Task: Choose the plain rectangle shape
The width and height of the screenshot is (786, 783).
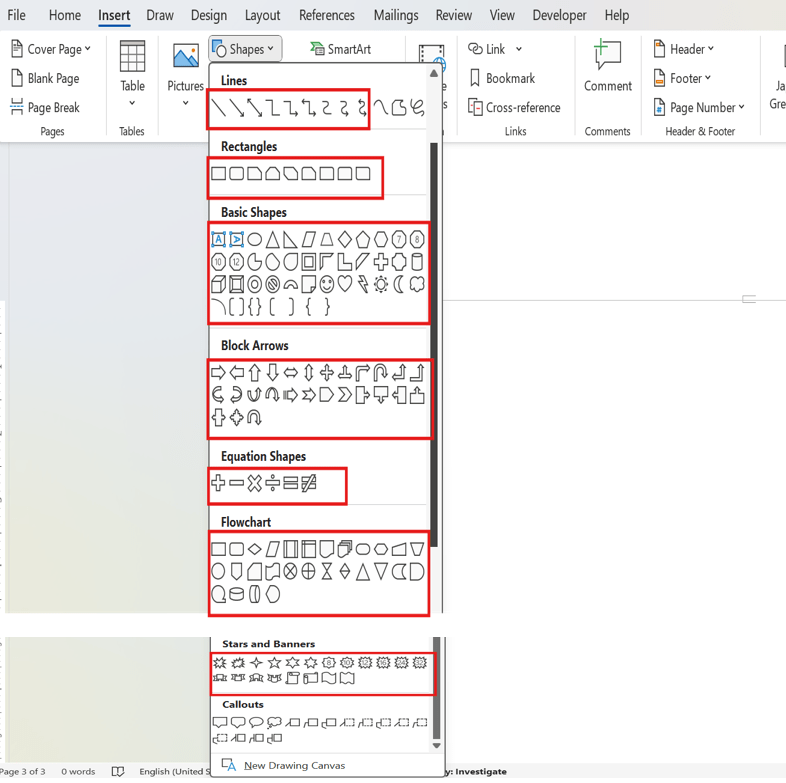Action: [x=218, y=174]
